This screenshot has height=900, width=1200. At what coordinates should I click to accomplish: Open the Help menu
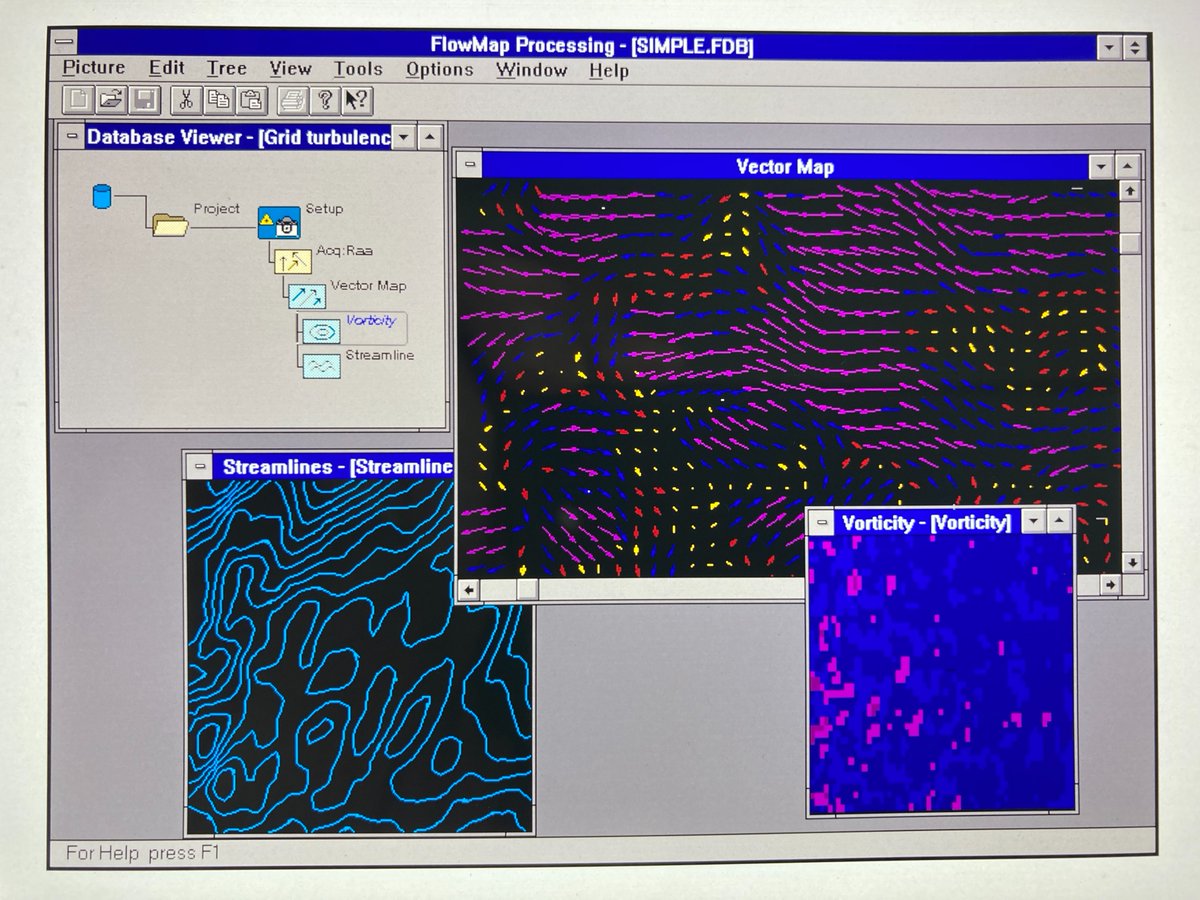(x=609, y=71)
